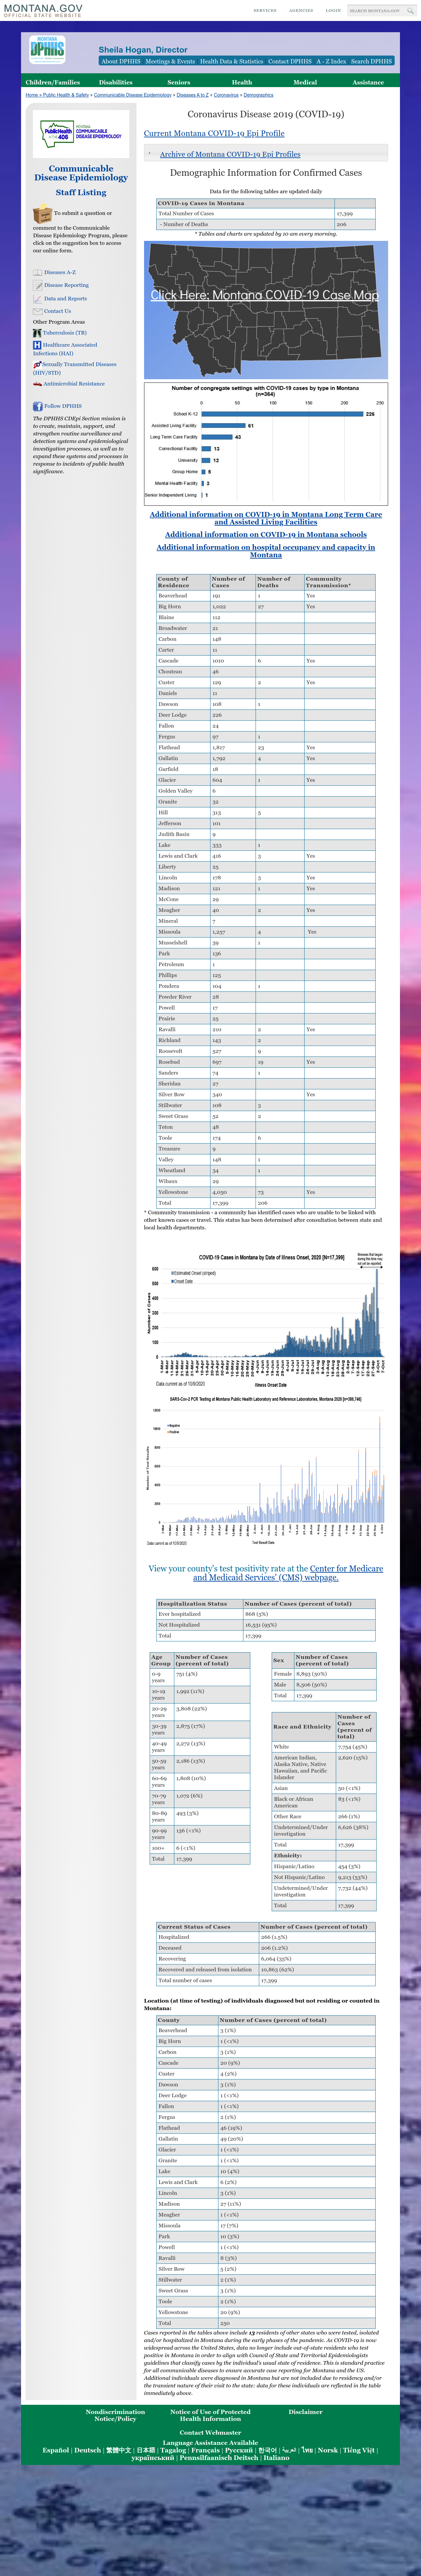Select the Health Data & Statistics tab
421x2576 pixels.
(x=231, y=61)
